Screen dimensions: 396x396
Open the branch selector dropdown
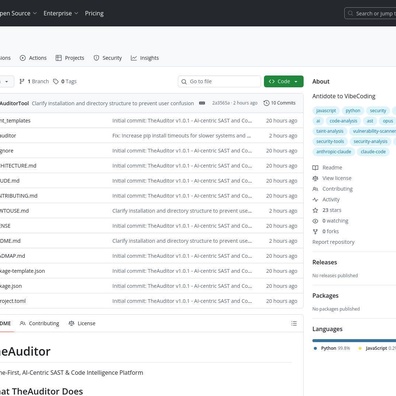6,81
